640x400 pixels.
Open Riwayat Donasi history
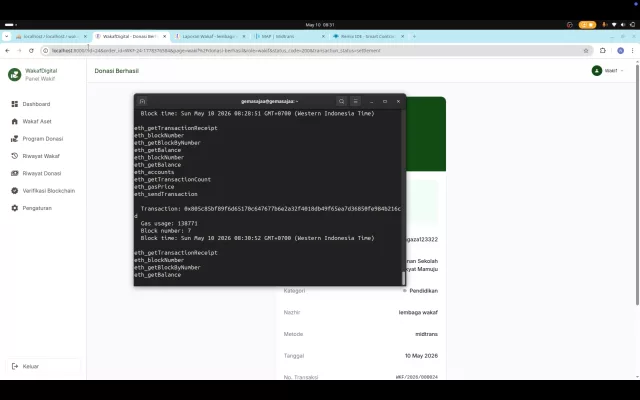point(42,173)
